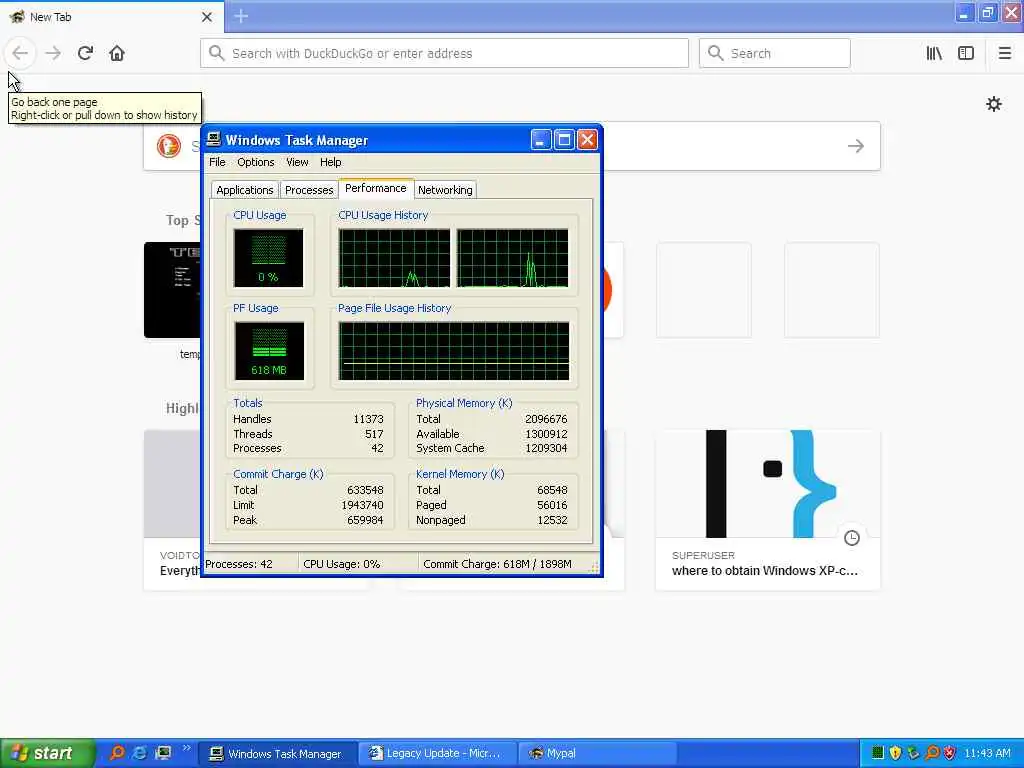Click Commit Charge Total 633548
The height and width of the screenshot is (768, 1024).
(365, 490)
